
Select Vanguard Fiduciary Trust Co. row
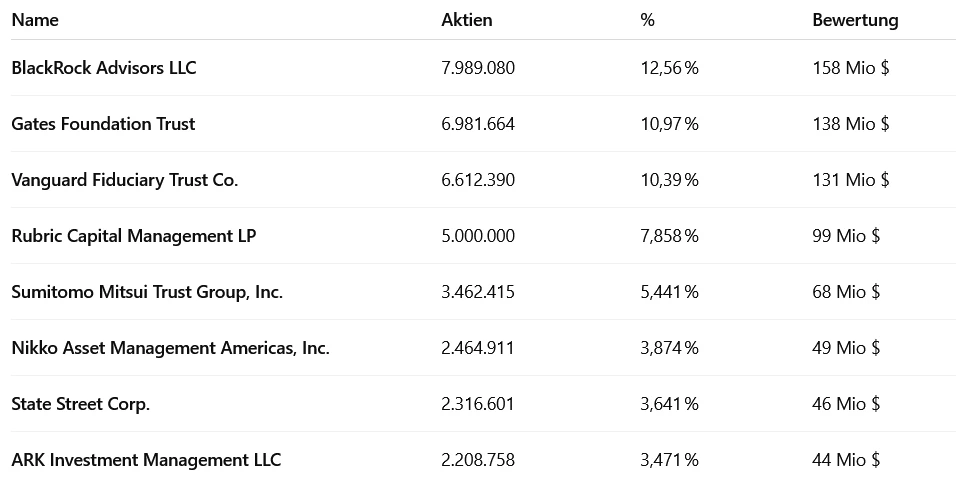[x=125, y=180]
